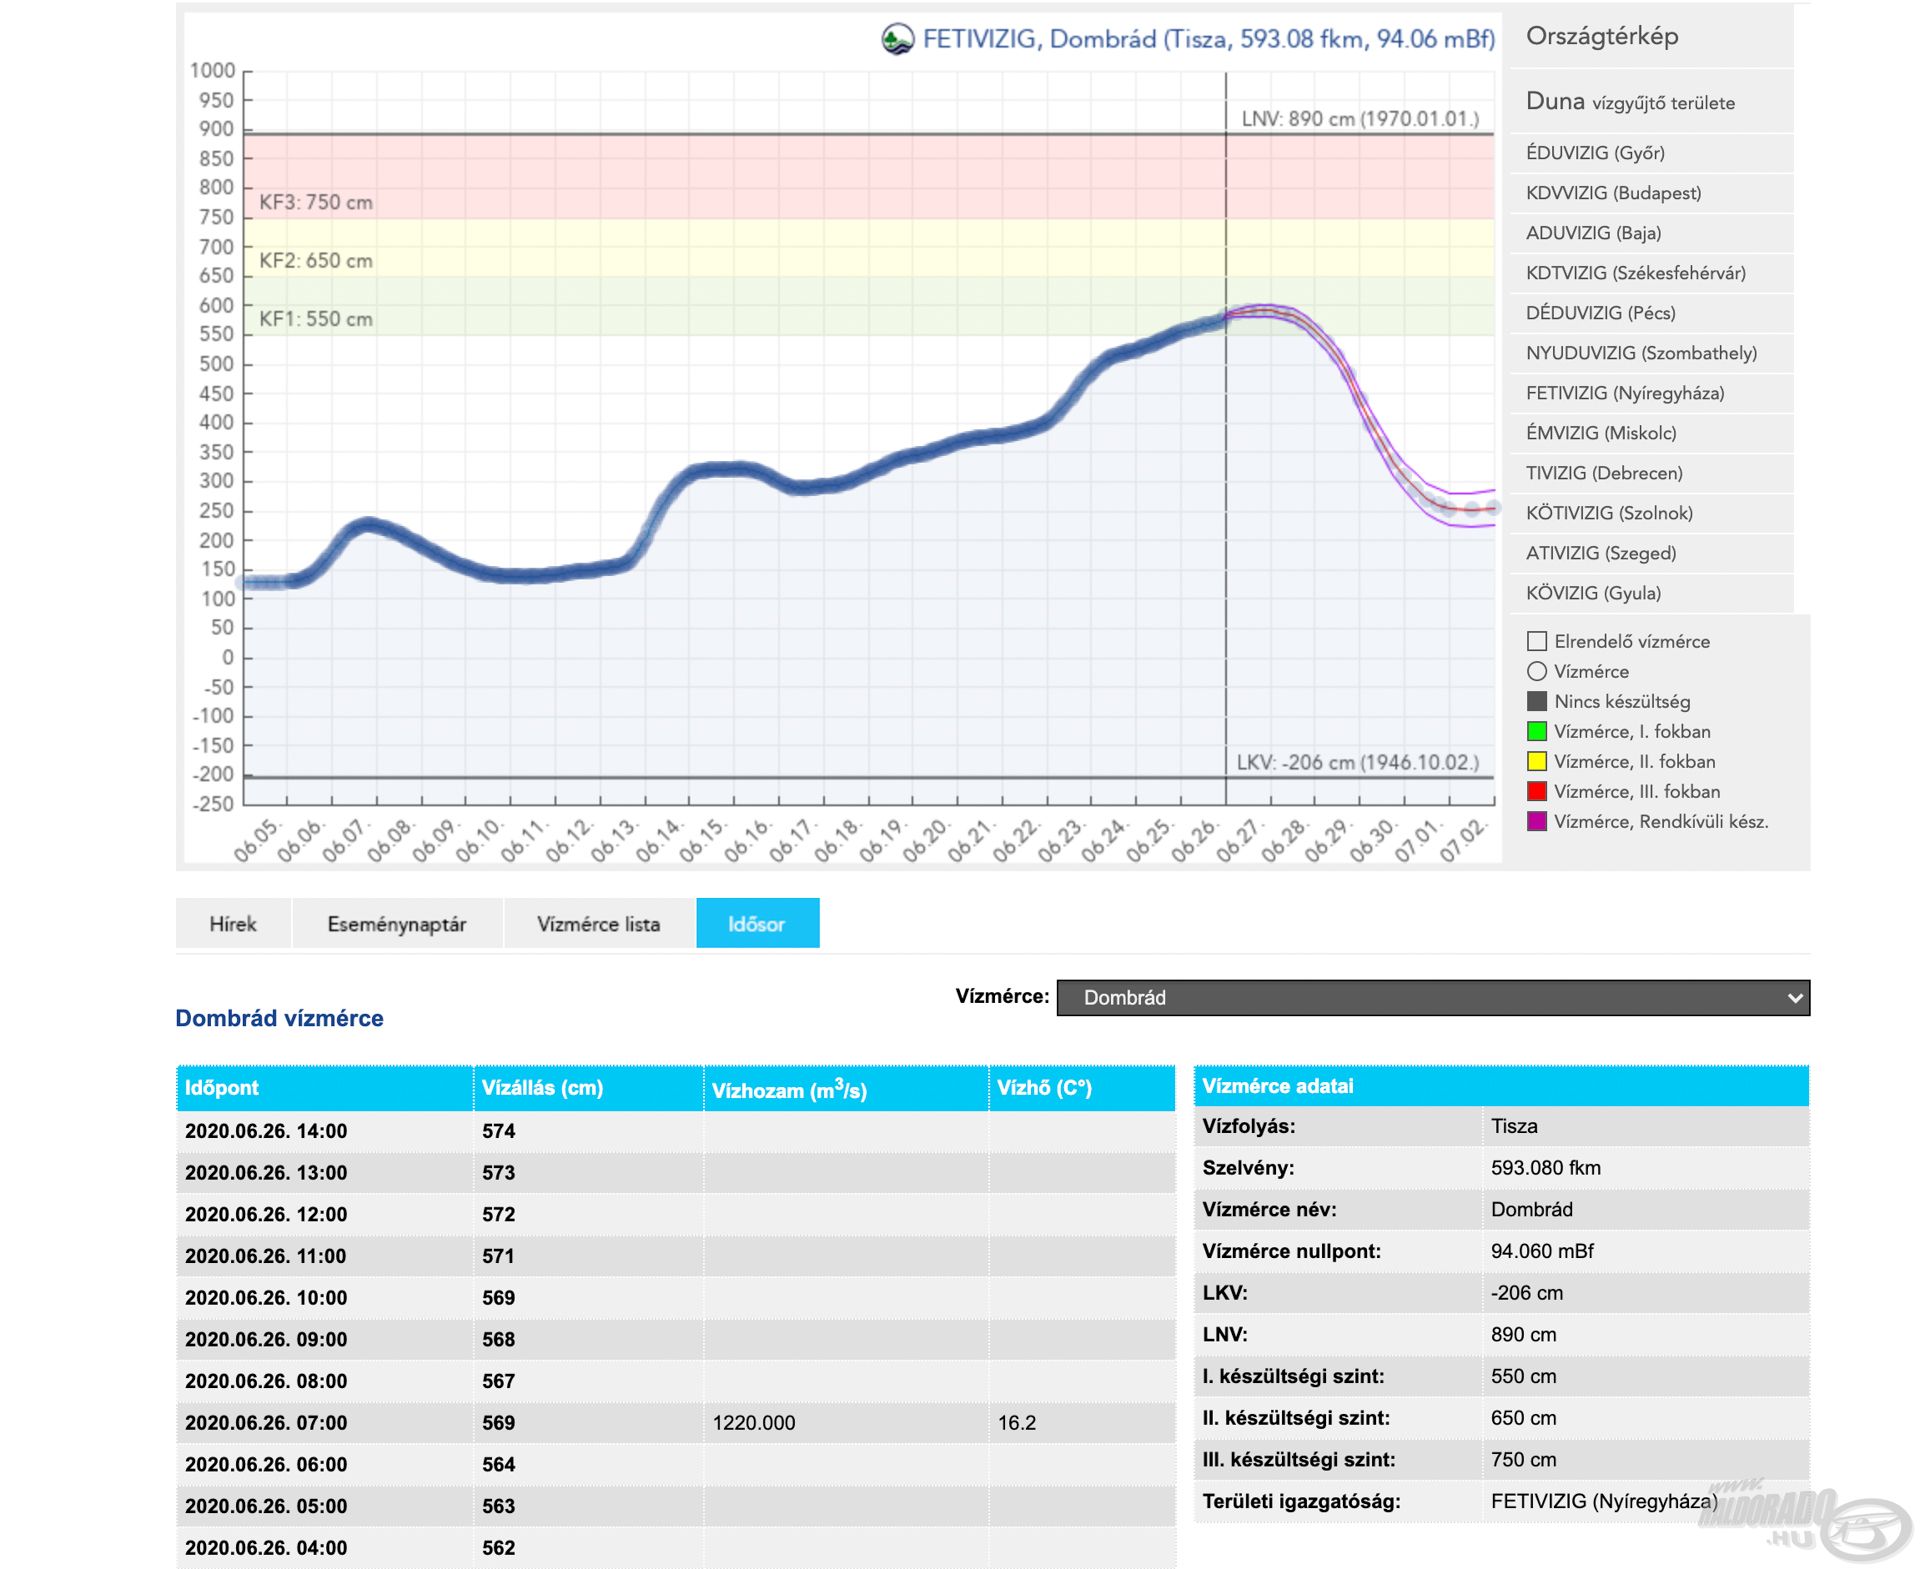Screen dimensions: 1920x1569
Task: Click the III. készültségi szint row label
Action: tap(1299, 1460)
